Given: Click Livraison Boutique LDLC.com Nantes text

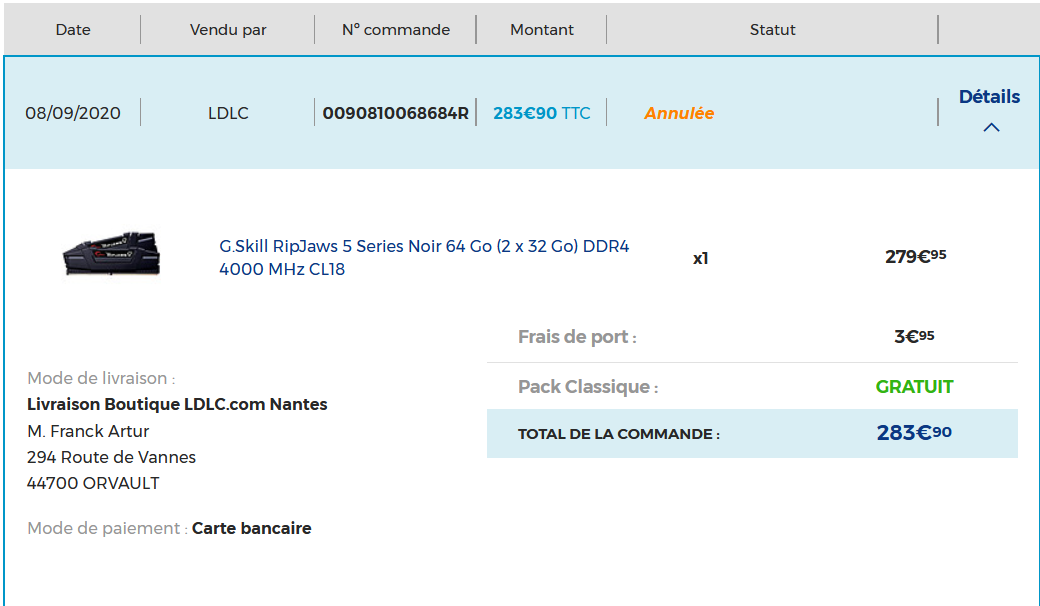Looking at the screenshot, I should pyautogui.click(x=177, y=404).
